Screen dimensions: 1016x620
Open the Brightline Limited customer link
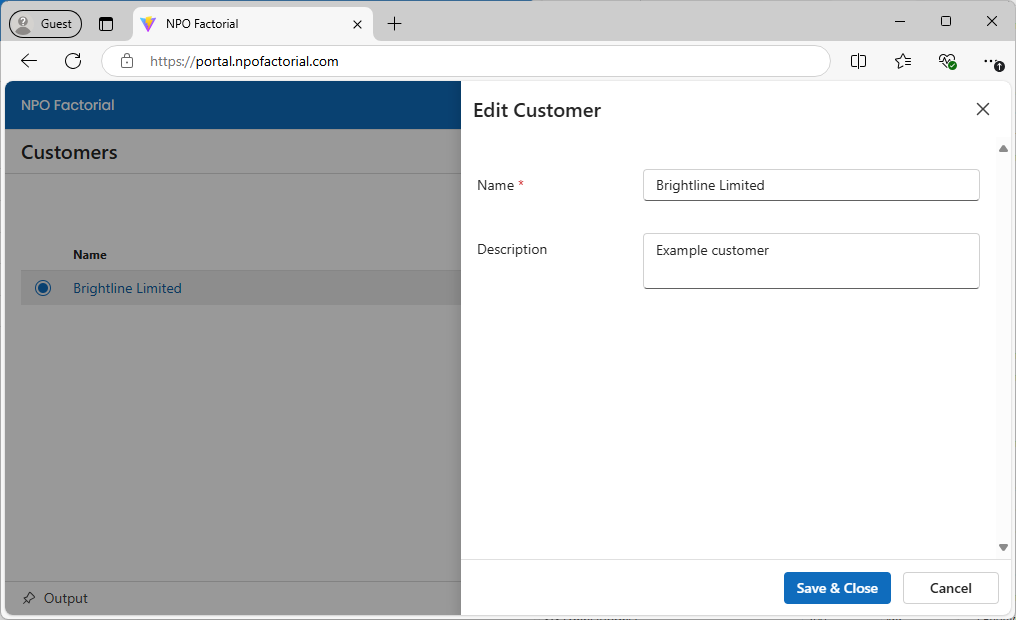(127, 288)
